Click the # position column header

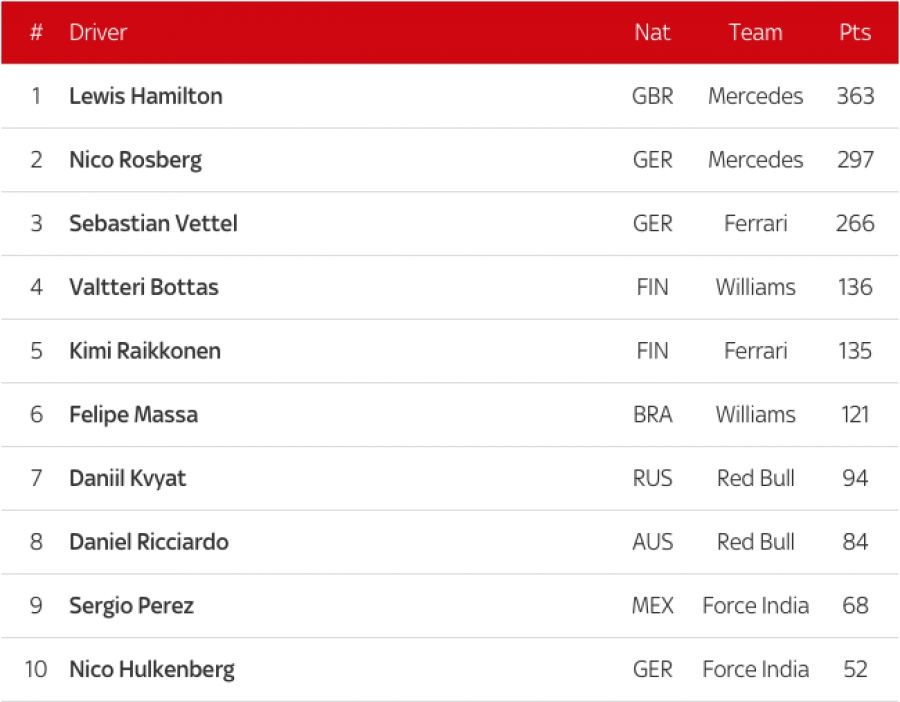pyautogui.click(x=36, y=32)
